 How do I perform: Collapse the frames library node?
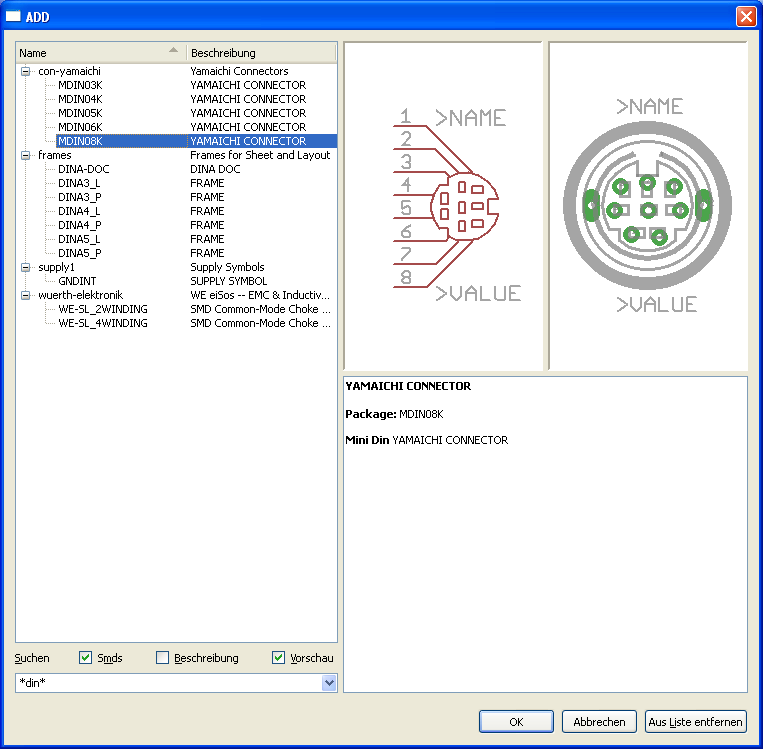pos(25,156)
